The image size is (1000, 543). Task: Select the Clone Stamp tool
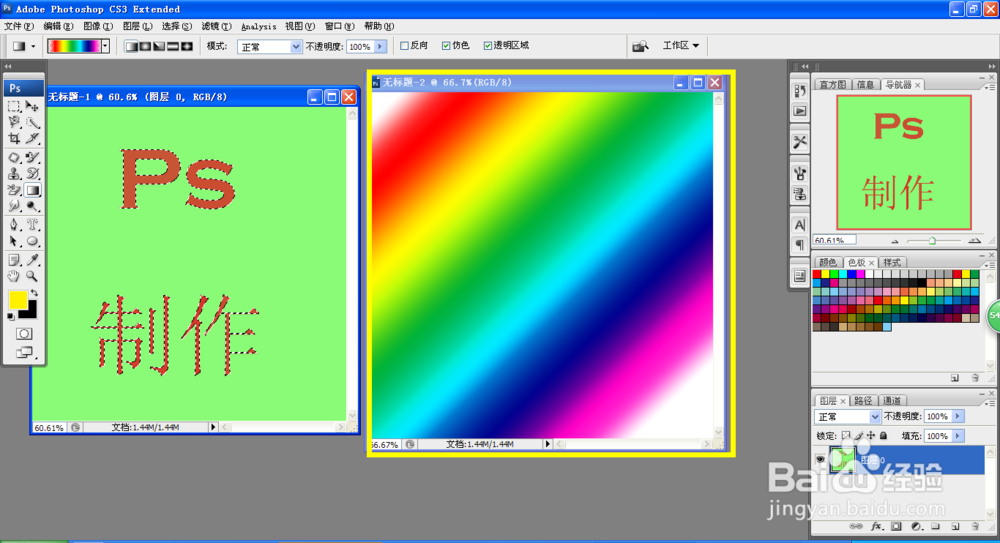(14, 174)
